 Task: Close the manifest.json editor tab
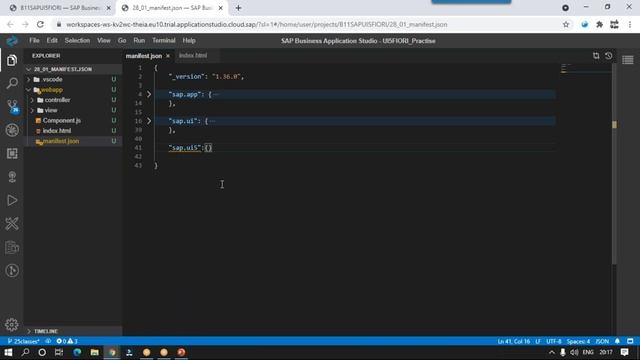[168, 56]
